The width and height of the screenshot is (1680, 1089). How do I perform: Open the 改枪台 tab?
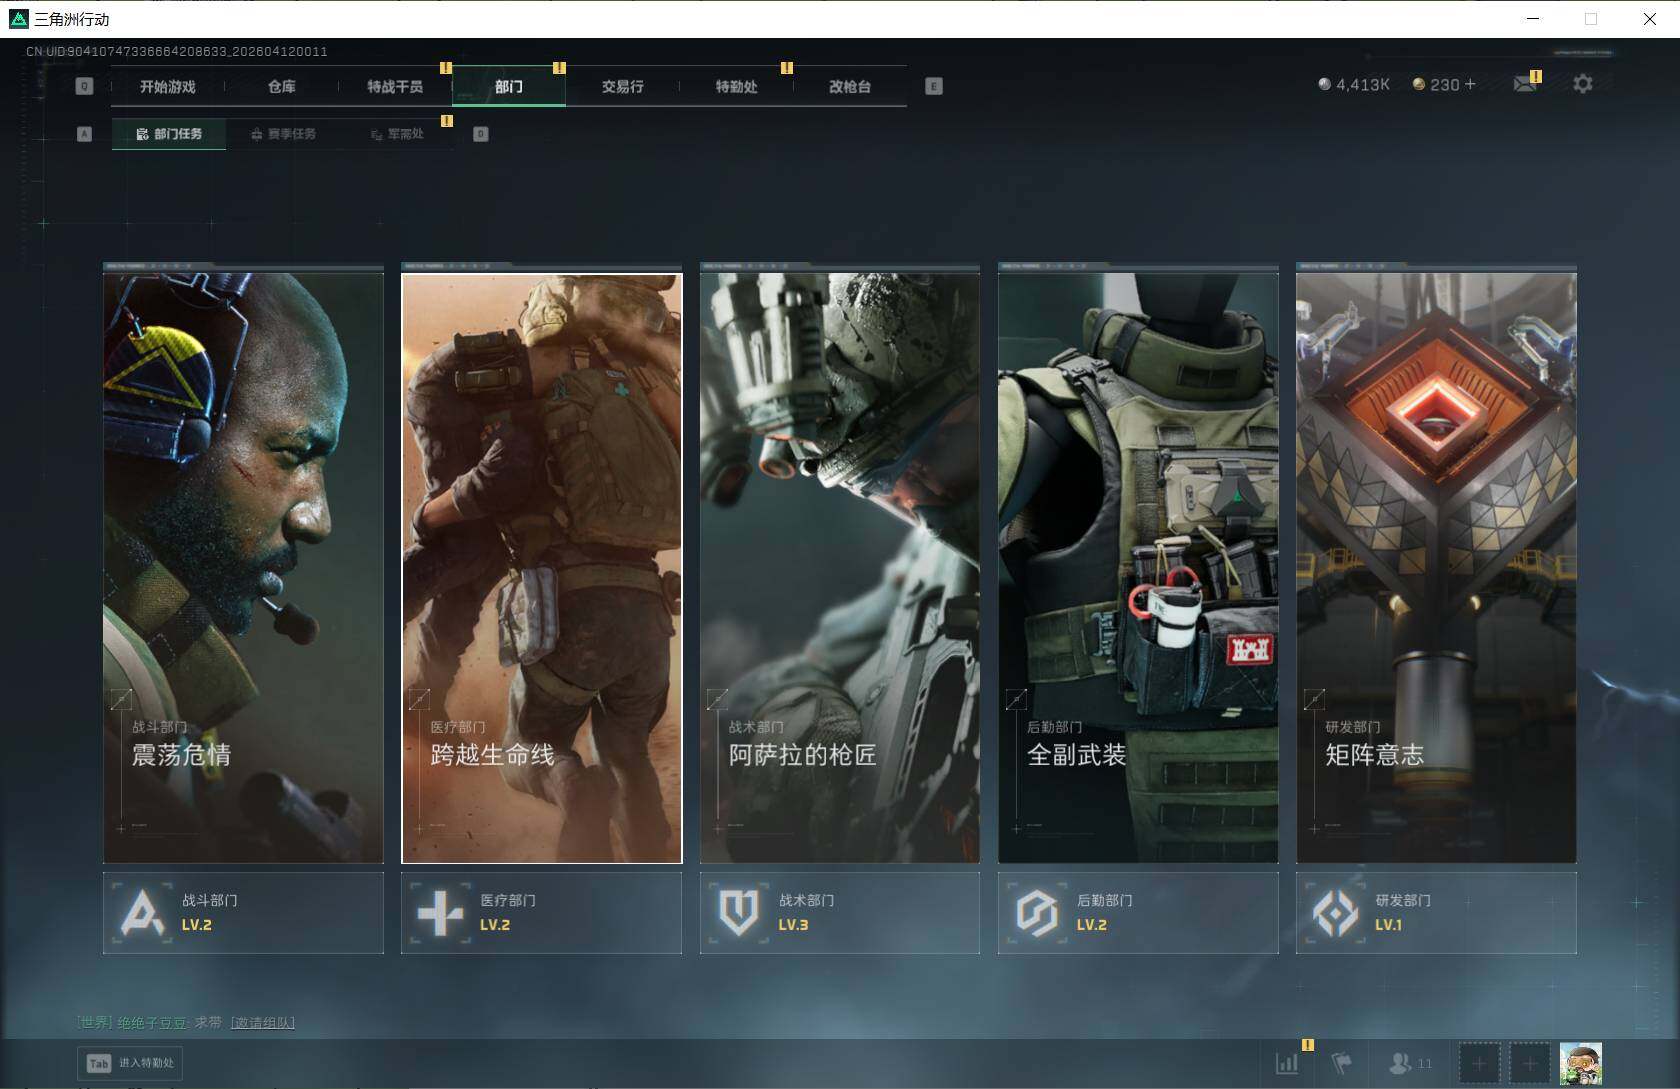click(850, 86)
